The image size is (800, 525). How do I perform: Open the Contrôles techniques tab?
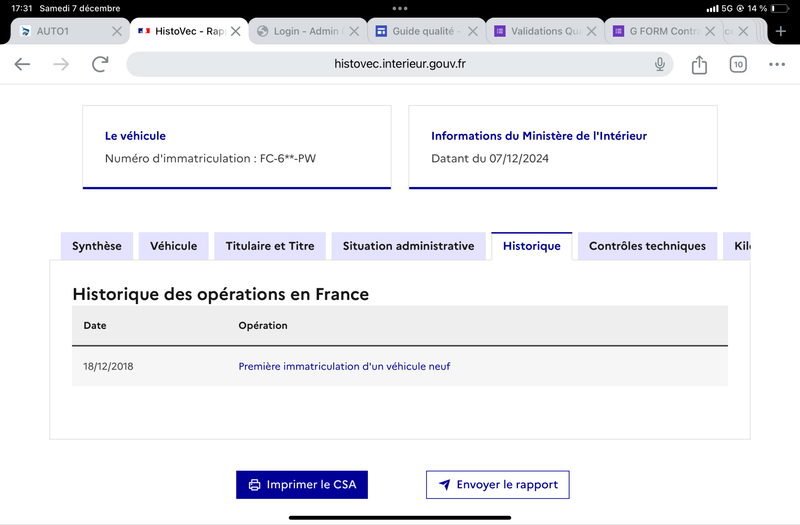(x=647, y=246)
